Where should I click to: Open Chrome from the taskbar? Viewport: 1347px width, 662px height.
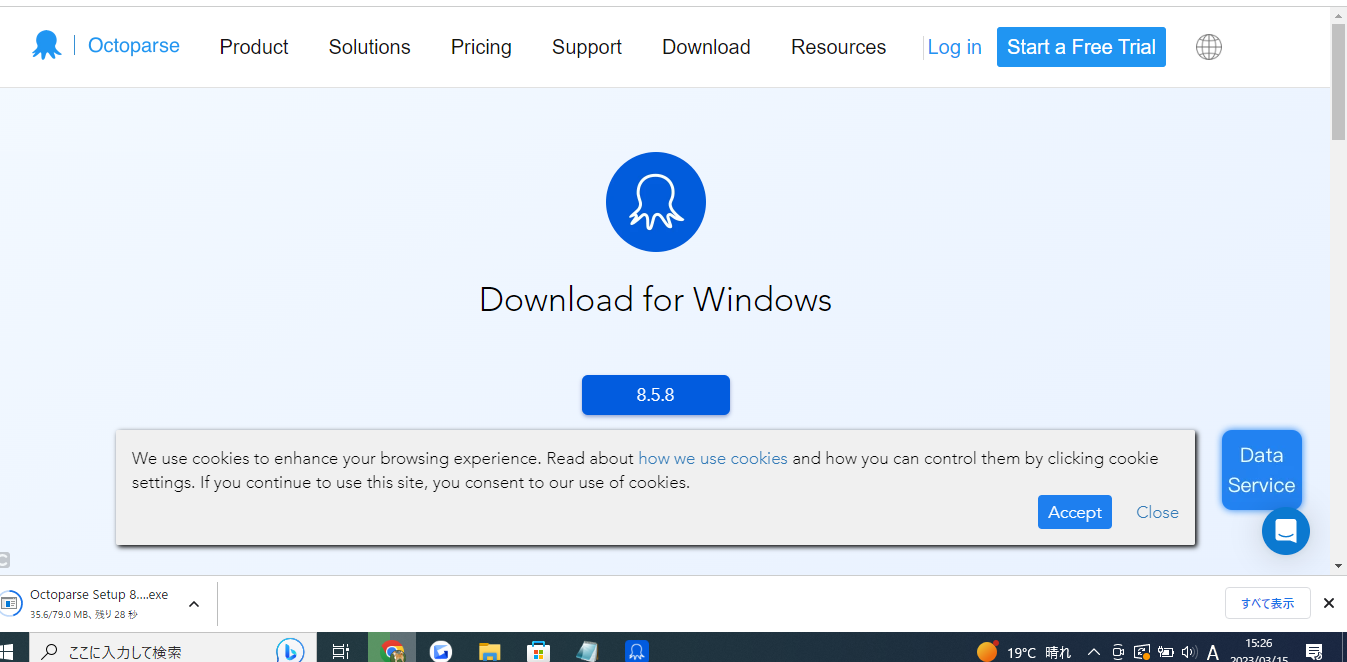[x=393, y=651]
